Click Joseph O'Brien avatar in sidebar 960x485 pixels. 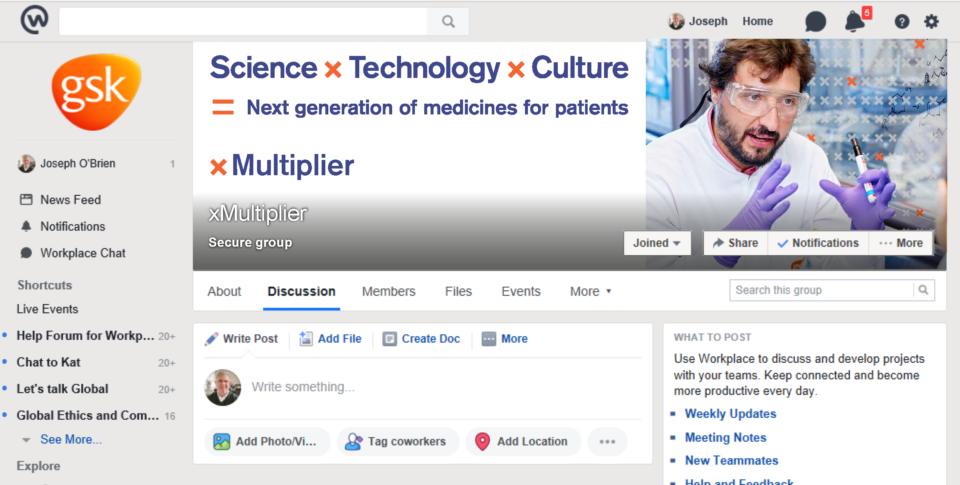[x=26, y=164]
